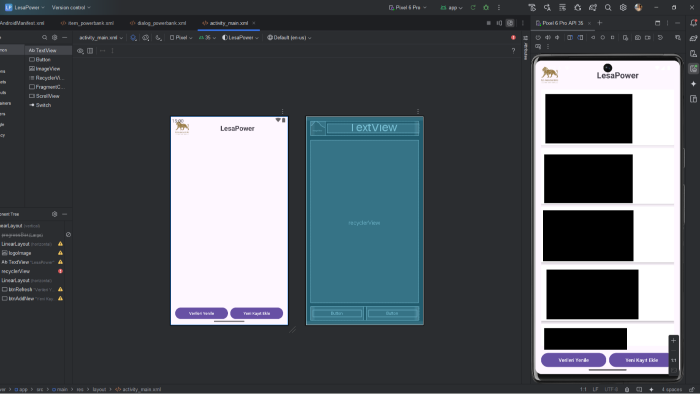Open the LesaPower project dropdown
The image size is (700, 394).
tap(25, 8)
